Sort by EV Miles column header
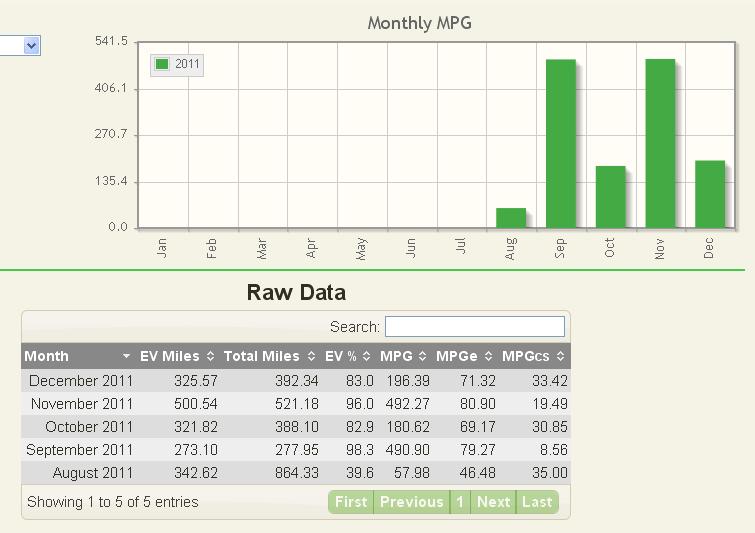 click(168, 356)
